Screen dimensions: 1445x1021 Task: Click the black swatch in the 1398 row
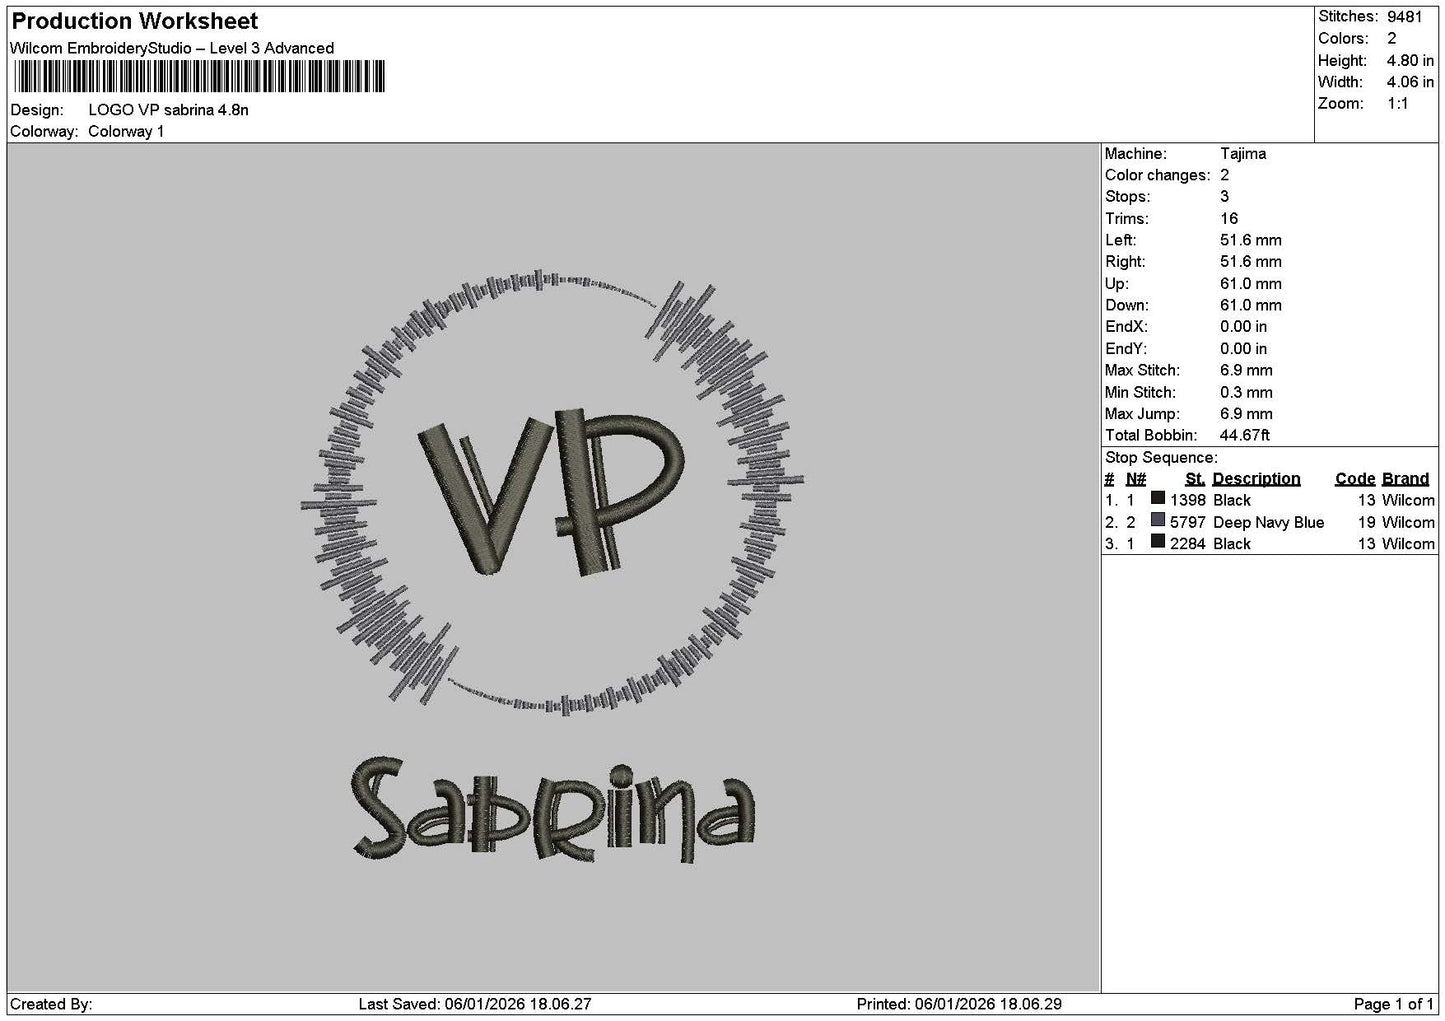[x=1158, y=498]
